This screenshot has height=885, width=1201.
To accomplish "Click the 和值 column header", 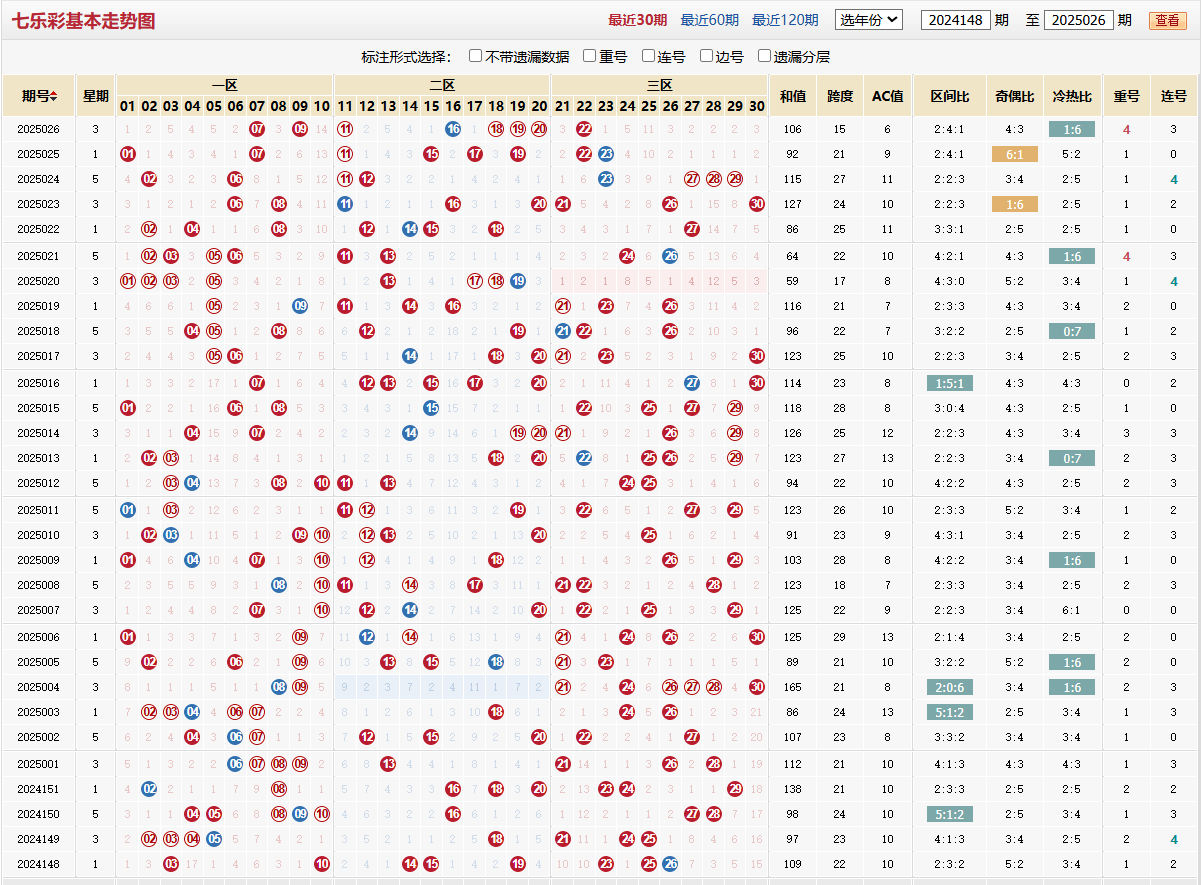I will pyautogui.click(x=793, y=96).
